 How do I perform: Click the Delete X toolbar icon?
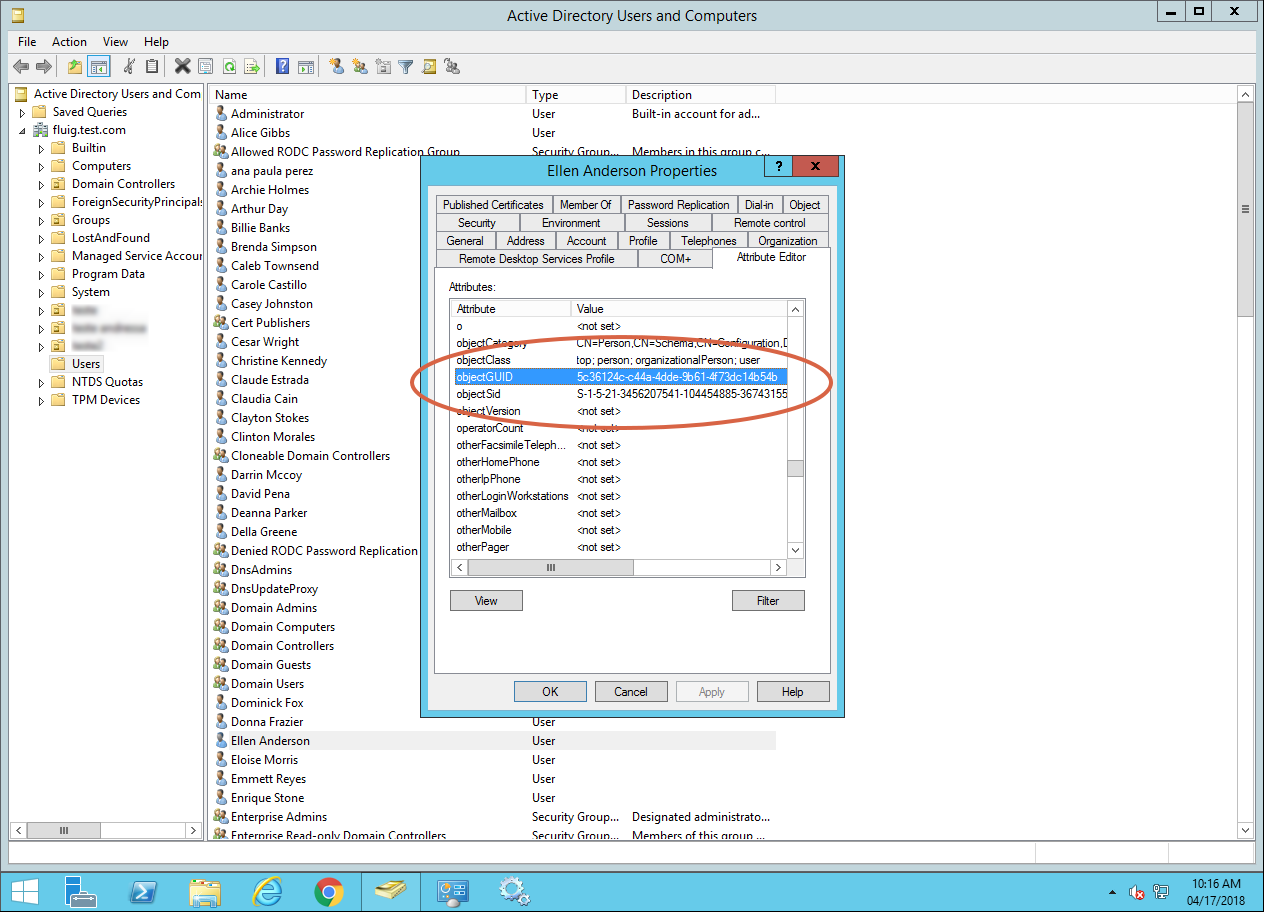click(x=182, y=67)
